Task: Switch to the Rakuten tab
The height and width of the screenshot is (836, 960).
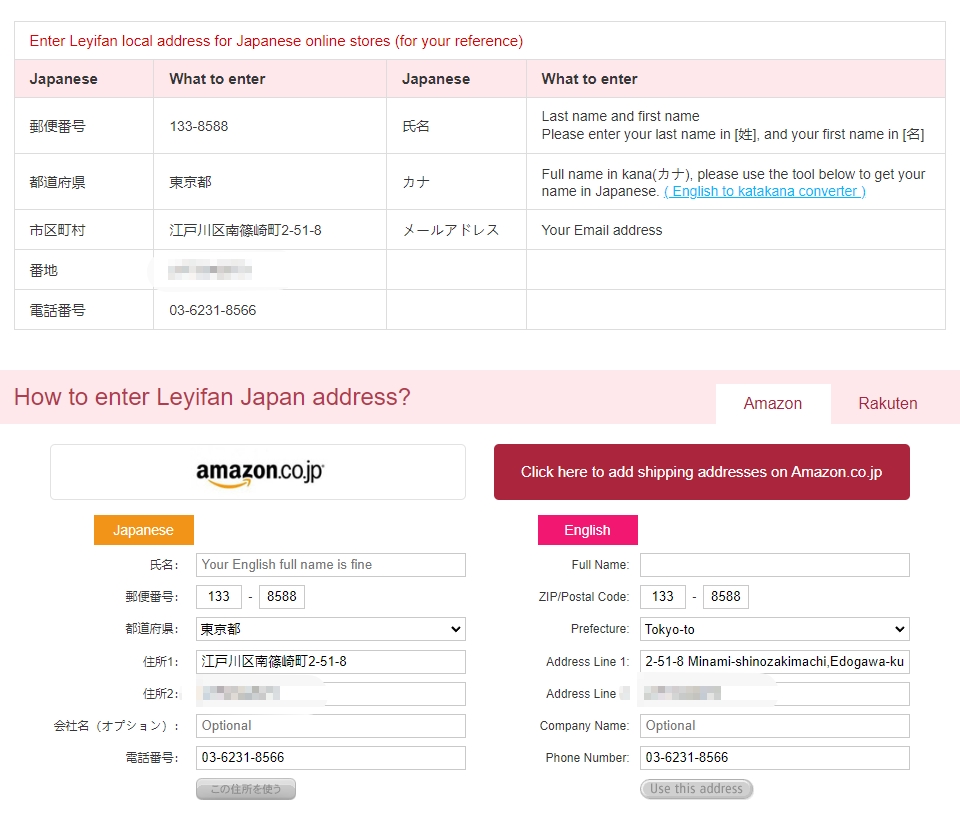Action: (x=888, y=404)
